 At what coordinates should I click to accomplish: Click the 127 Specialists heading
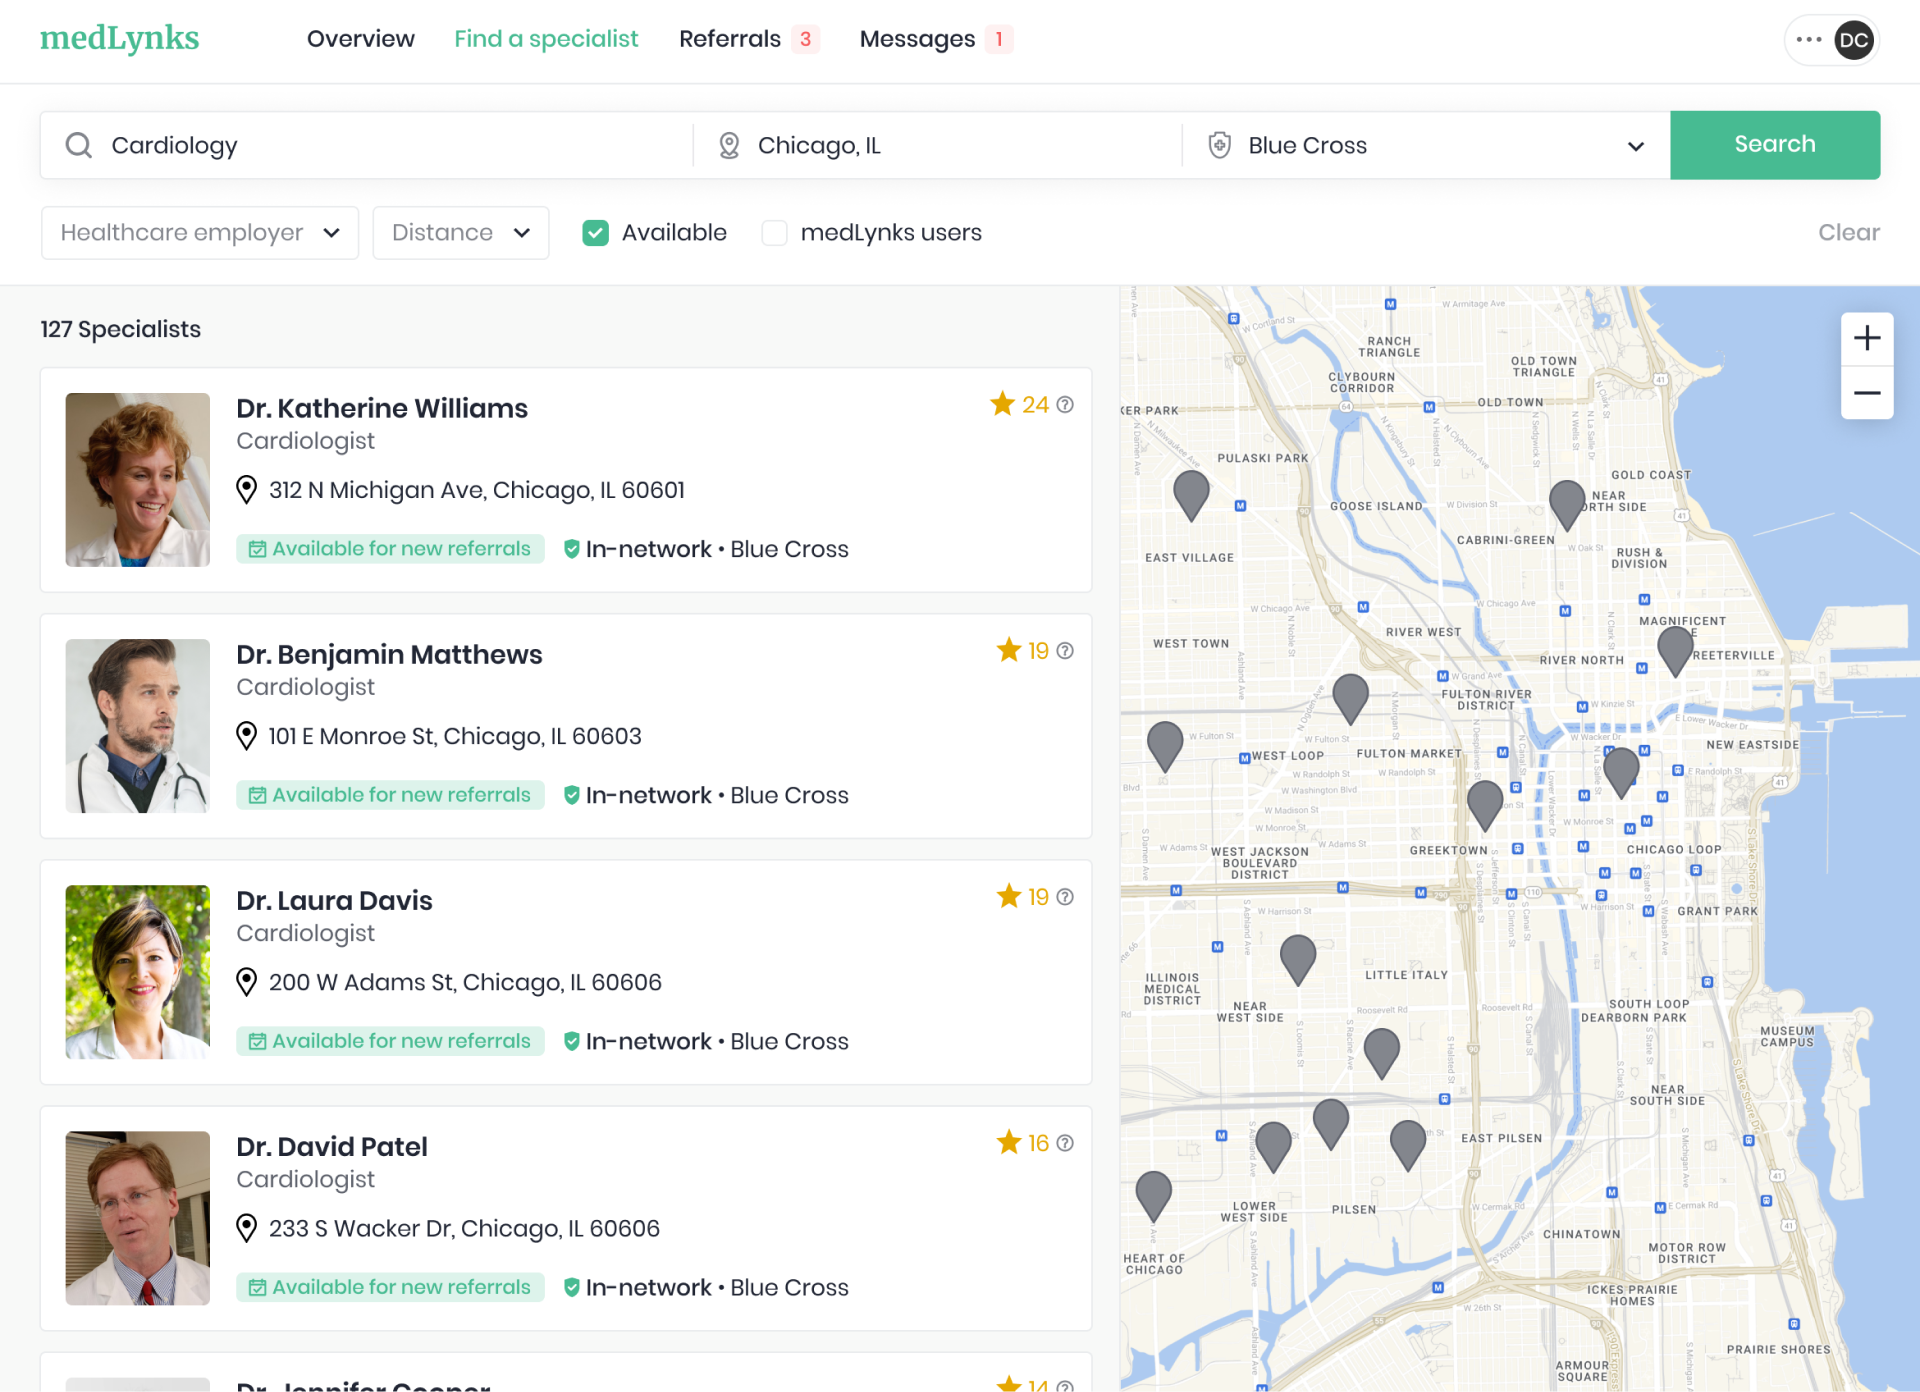point(120,329)
